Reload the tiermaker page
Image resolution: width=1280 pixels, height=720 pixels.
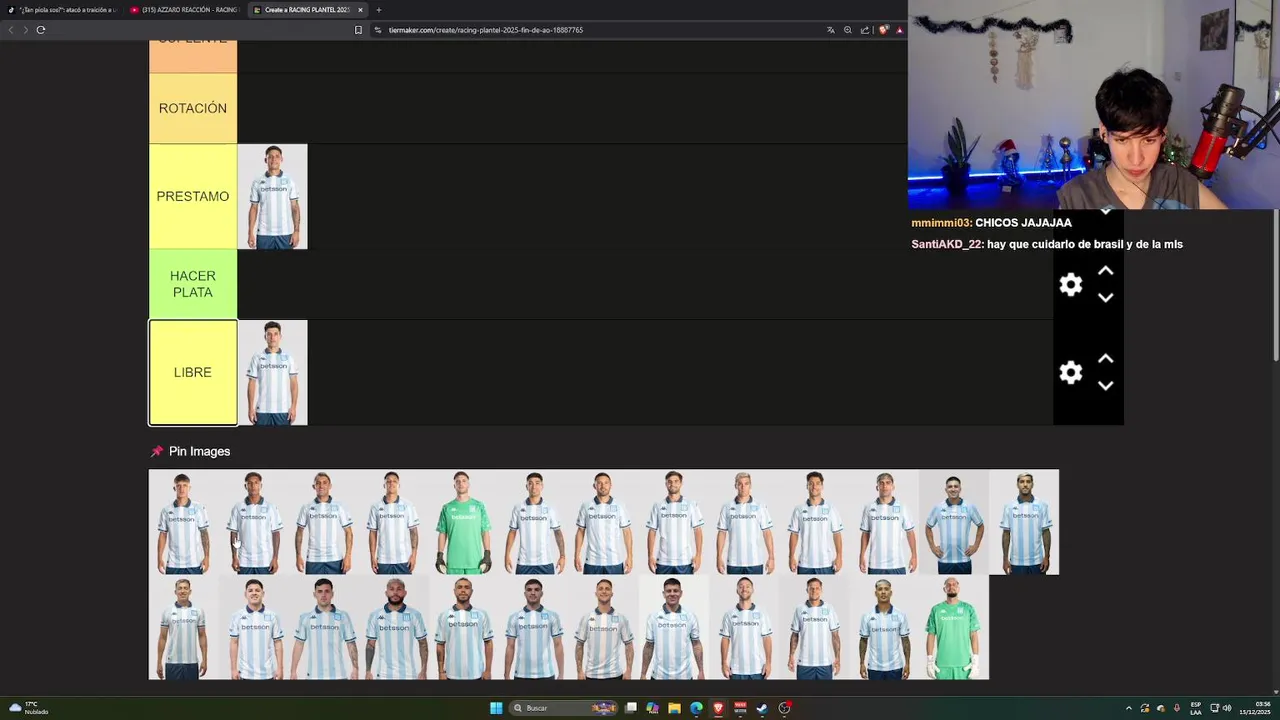click(x=41, y=30)
